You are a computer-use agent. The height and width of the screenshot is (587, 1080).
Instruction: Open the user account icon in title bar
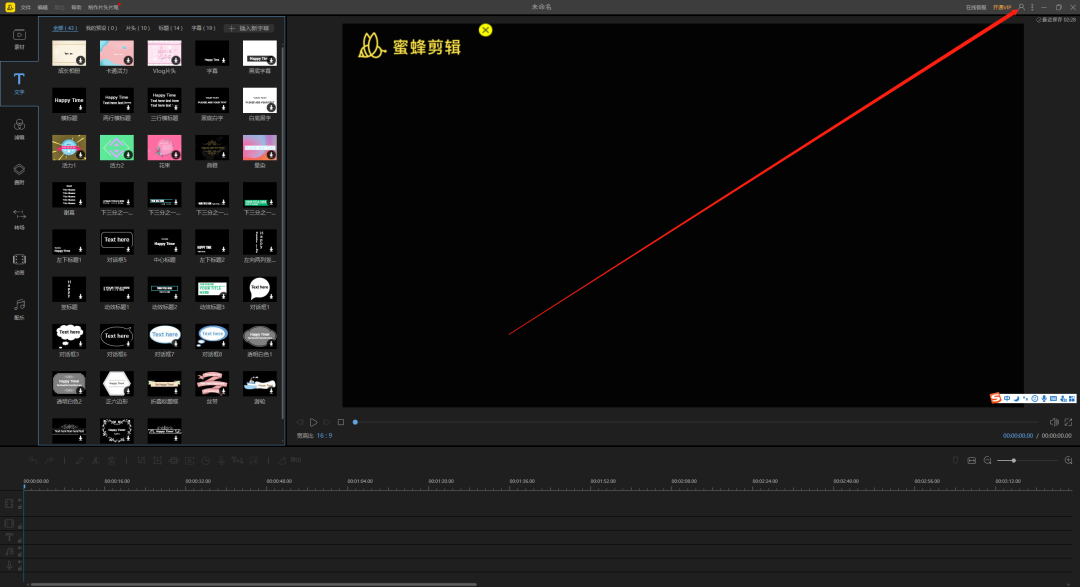point(1021,7)
